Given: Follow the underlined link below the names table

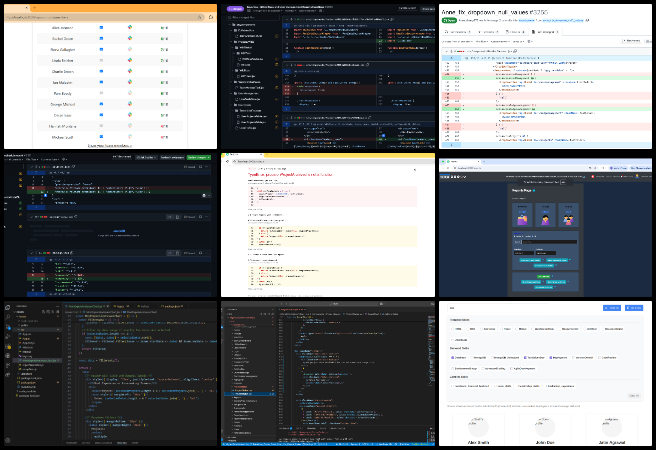Looking at the screenshot, I should (x=110, y=146).
